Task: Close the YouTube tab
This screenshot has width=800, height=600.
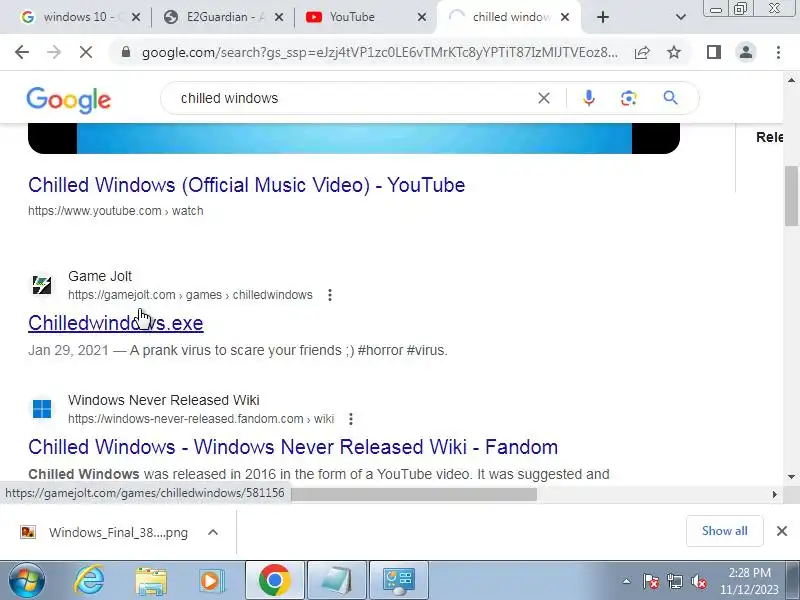Action: click(x=421, y=17)
